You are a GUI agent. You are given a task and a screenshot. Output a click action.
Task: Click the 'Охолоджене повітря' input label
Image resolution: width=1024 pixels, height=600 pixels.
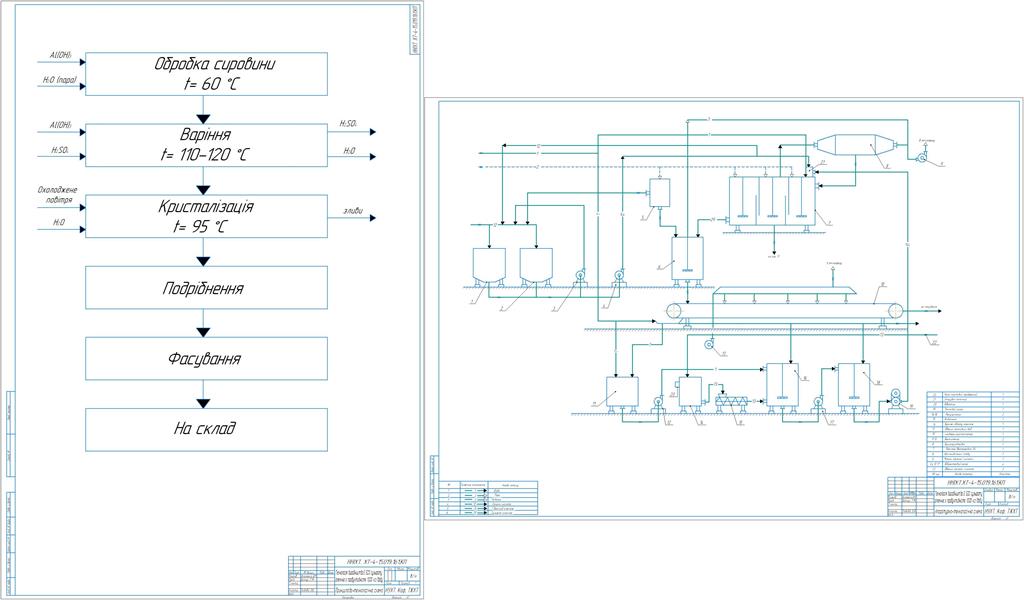tap(58, 195)
